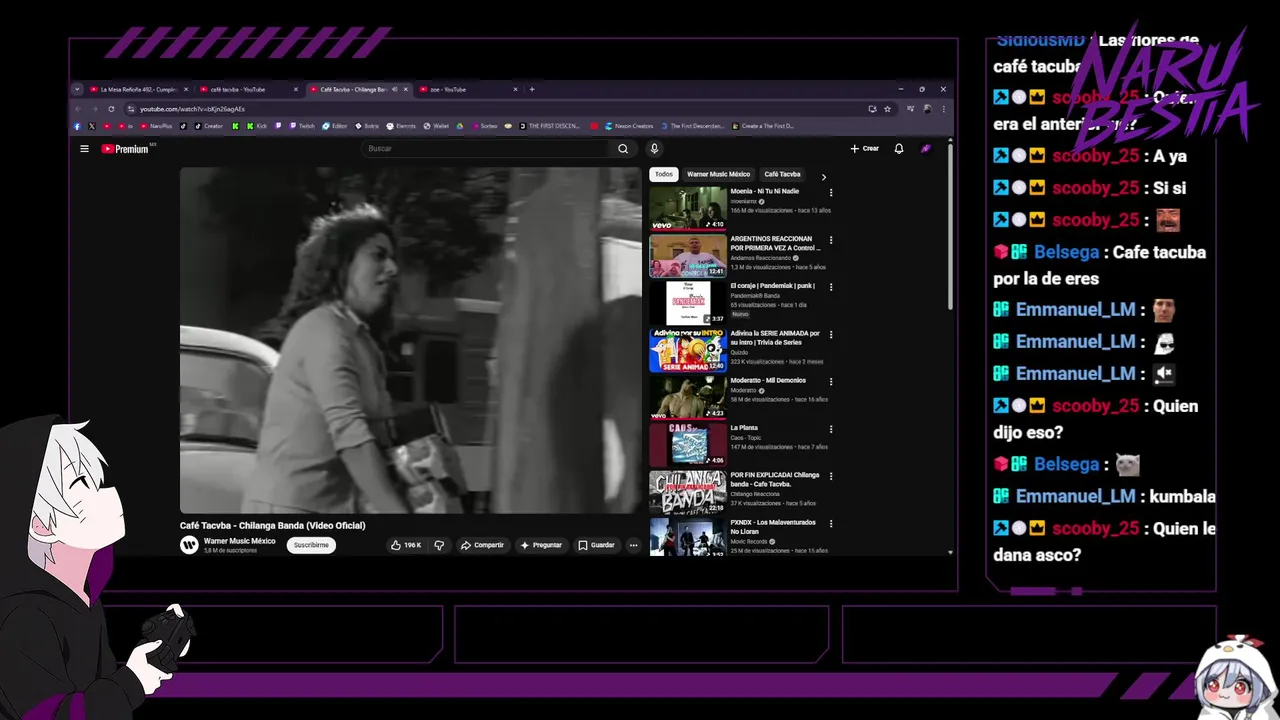Open POR FIN EXPLICADA Chilanga banda thumbnail
This screenshot has height=720, width=1280.
(x=688, y=492)
